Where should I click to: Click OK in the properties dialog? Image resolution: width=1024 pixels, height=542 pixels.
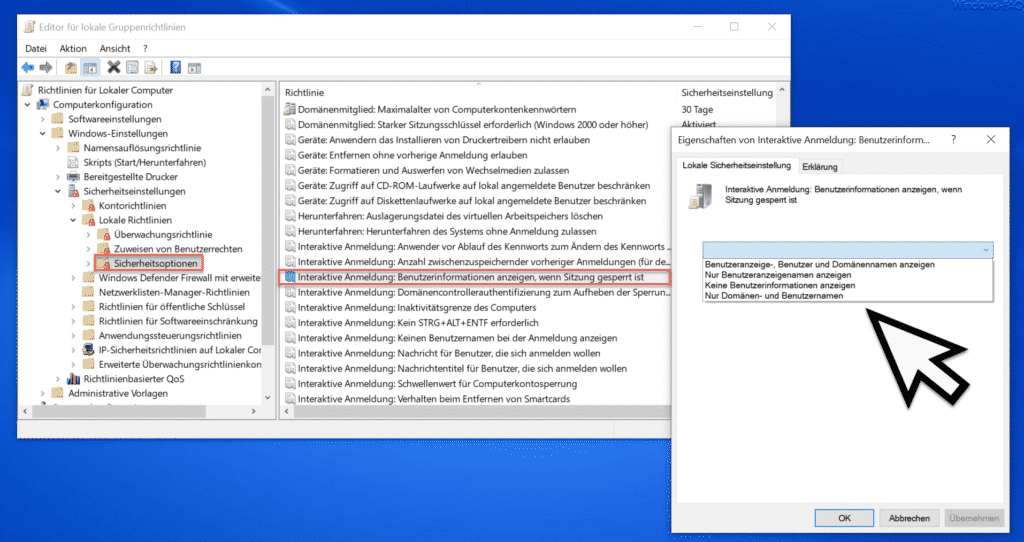(x=844, y=518)
